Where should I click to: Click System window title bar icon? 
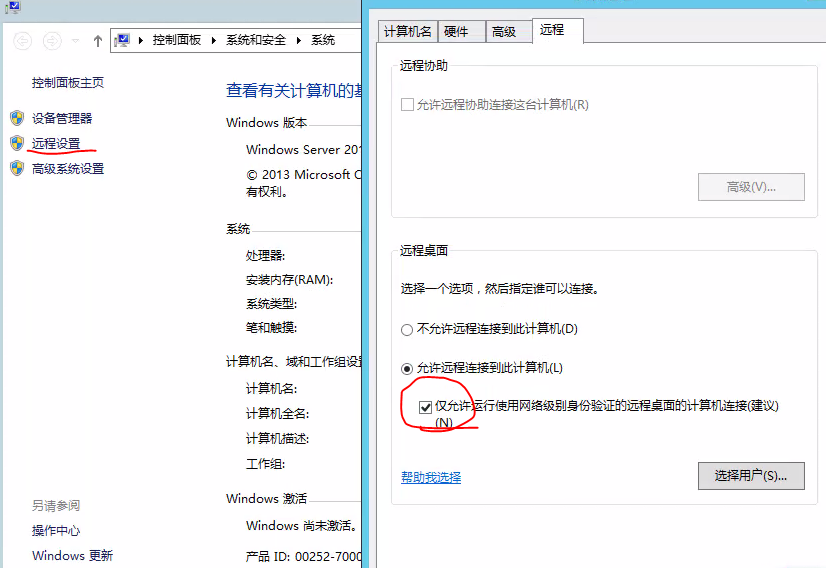point(12,7)
